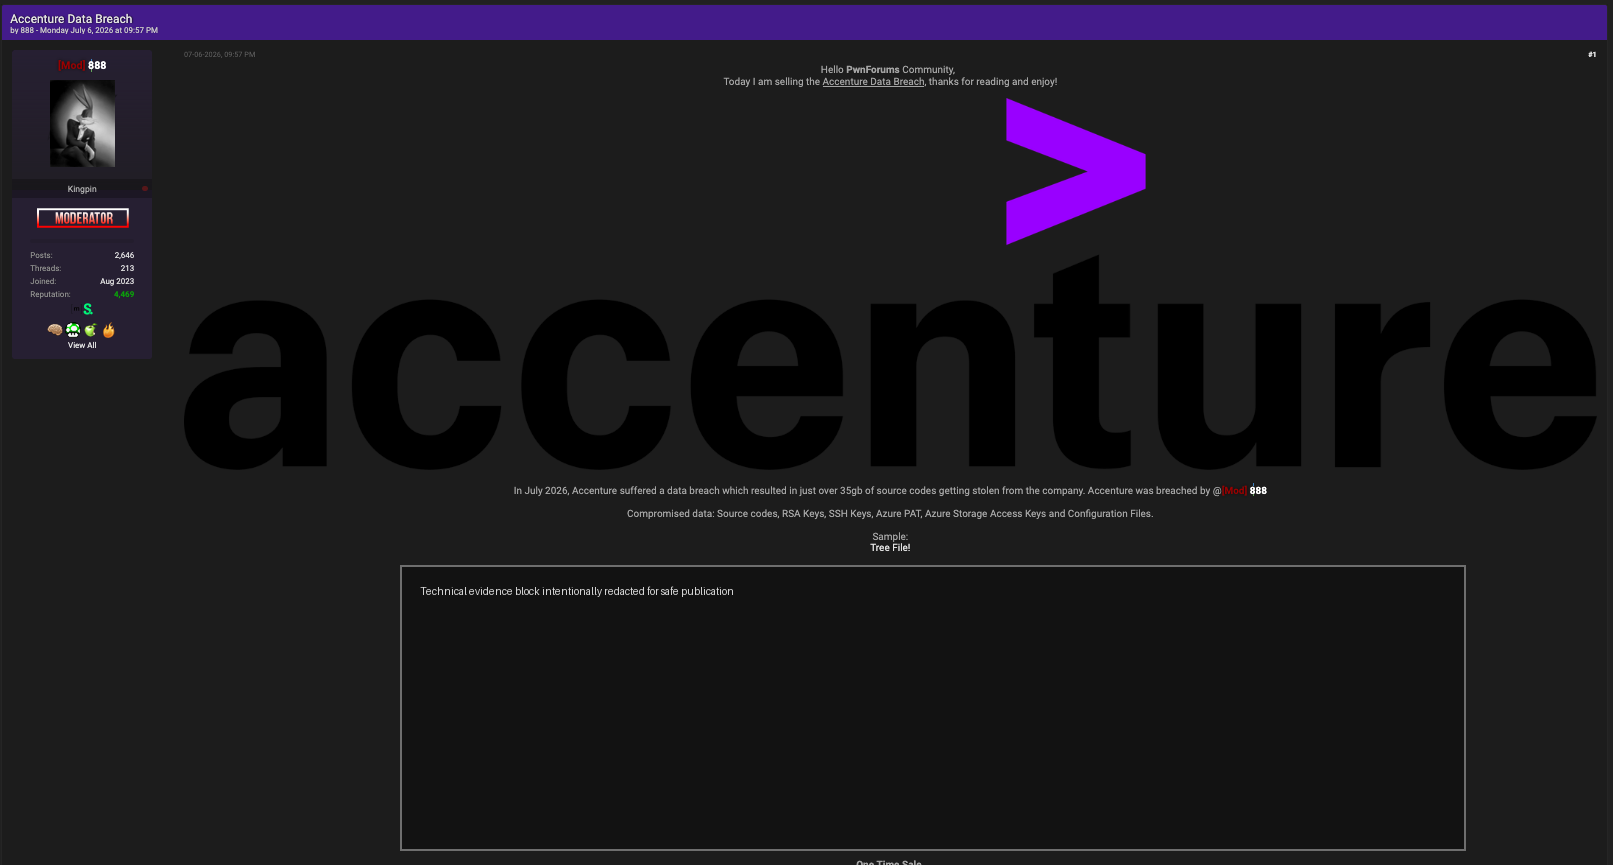The height and width of the screenshot is (865, 1613).
Task: Click the 'Hello PwnForums Community' greeting text
Action: [x=888, y=70]
